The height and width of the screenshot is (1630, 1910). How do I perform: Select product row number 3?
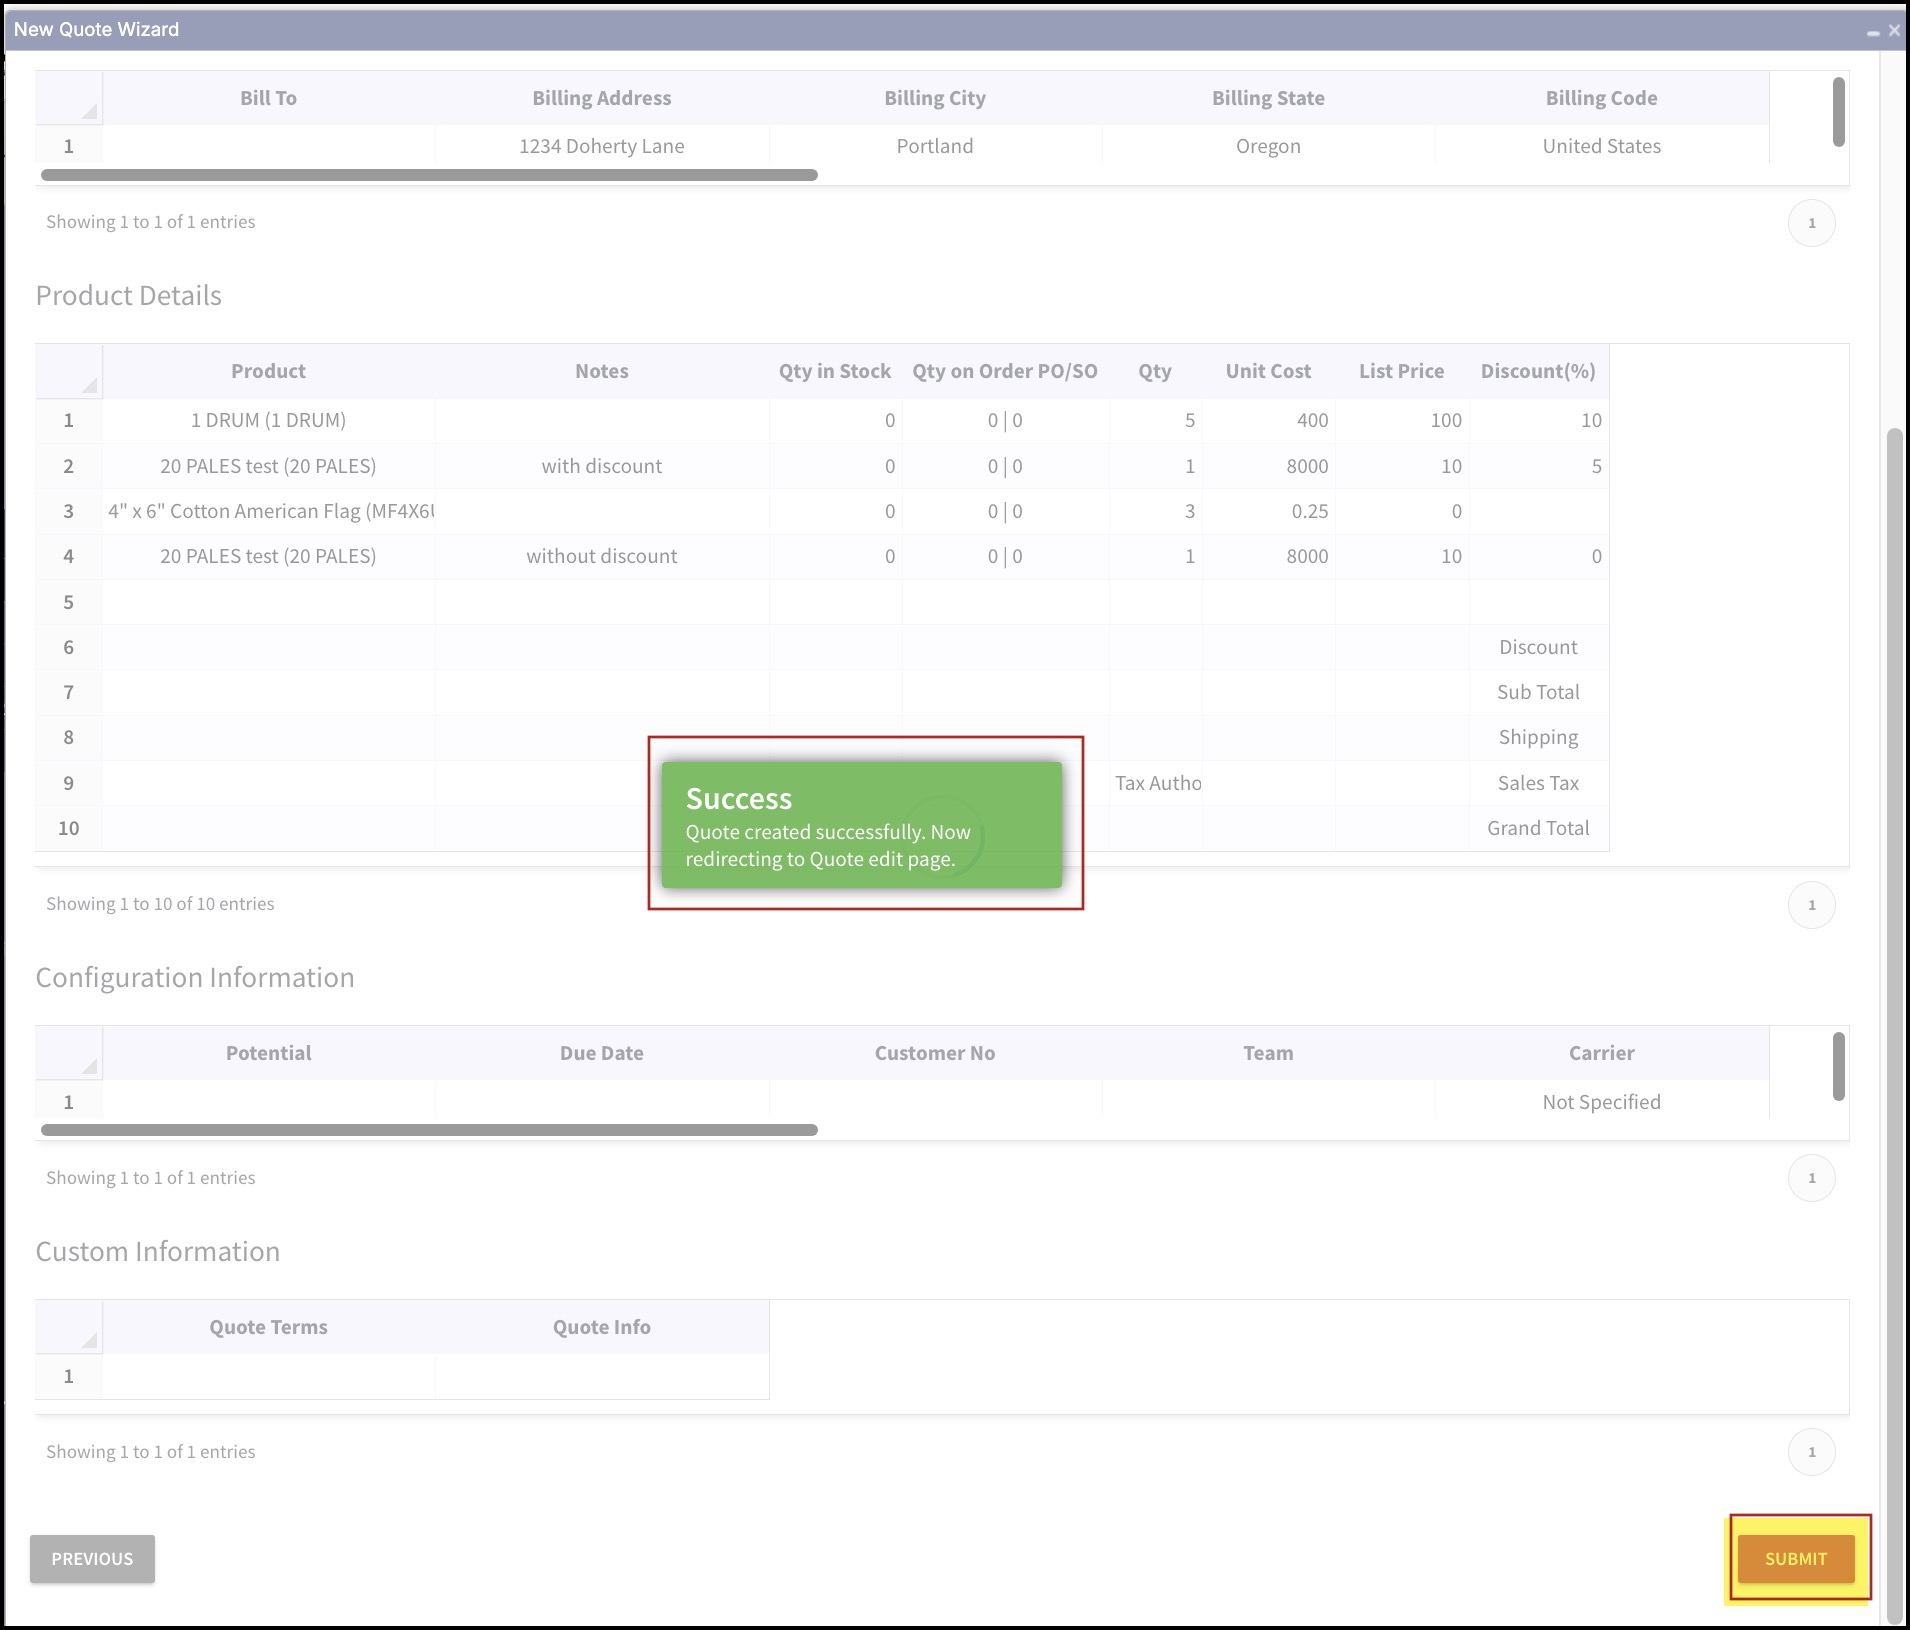tap(68, 511)
